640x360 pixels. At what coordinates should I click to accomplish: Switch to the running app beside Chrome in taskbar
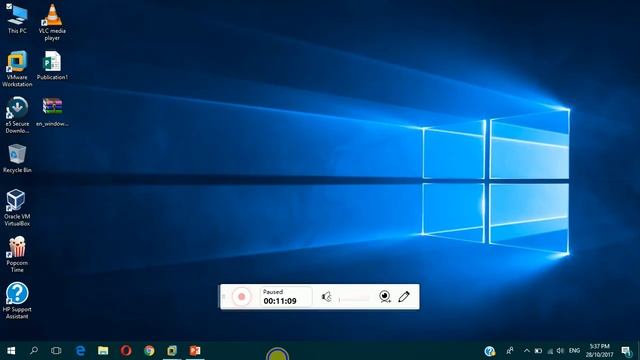click(x=172, y=351)
